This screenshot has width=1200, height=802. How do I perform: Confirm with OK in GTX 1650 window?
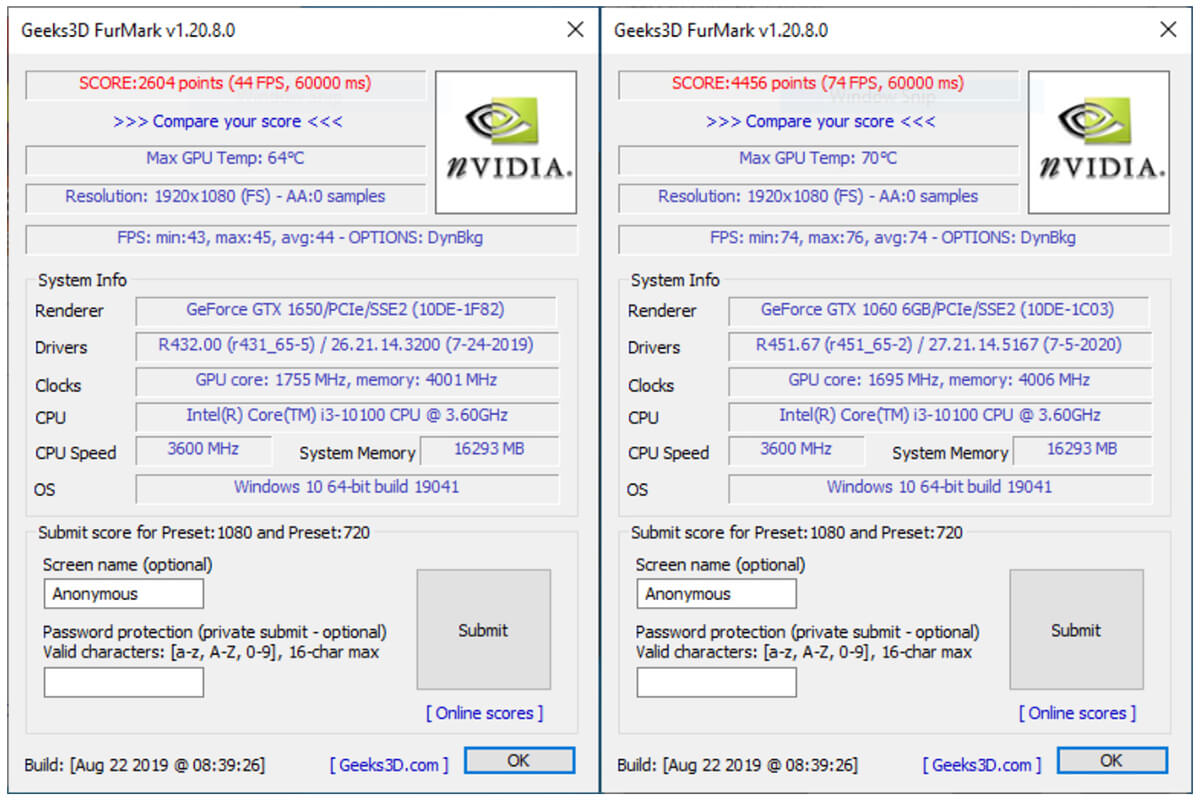pyautogui.click(x=519, y=760)
